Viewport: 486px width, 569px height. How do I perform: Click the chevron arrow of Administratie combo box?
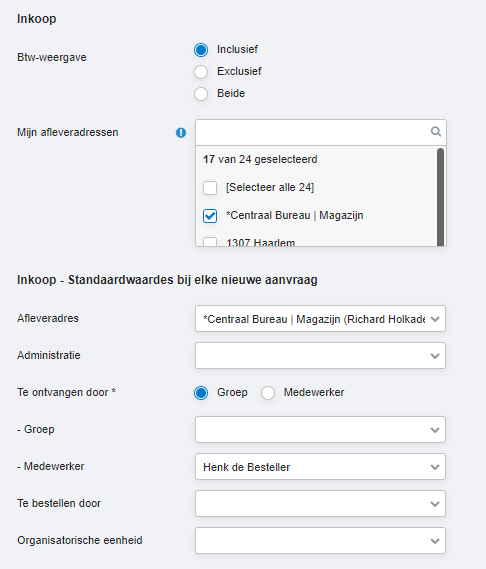(435, 356)
